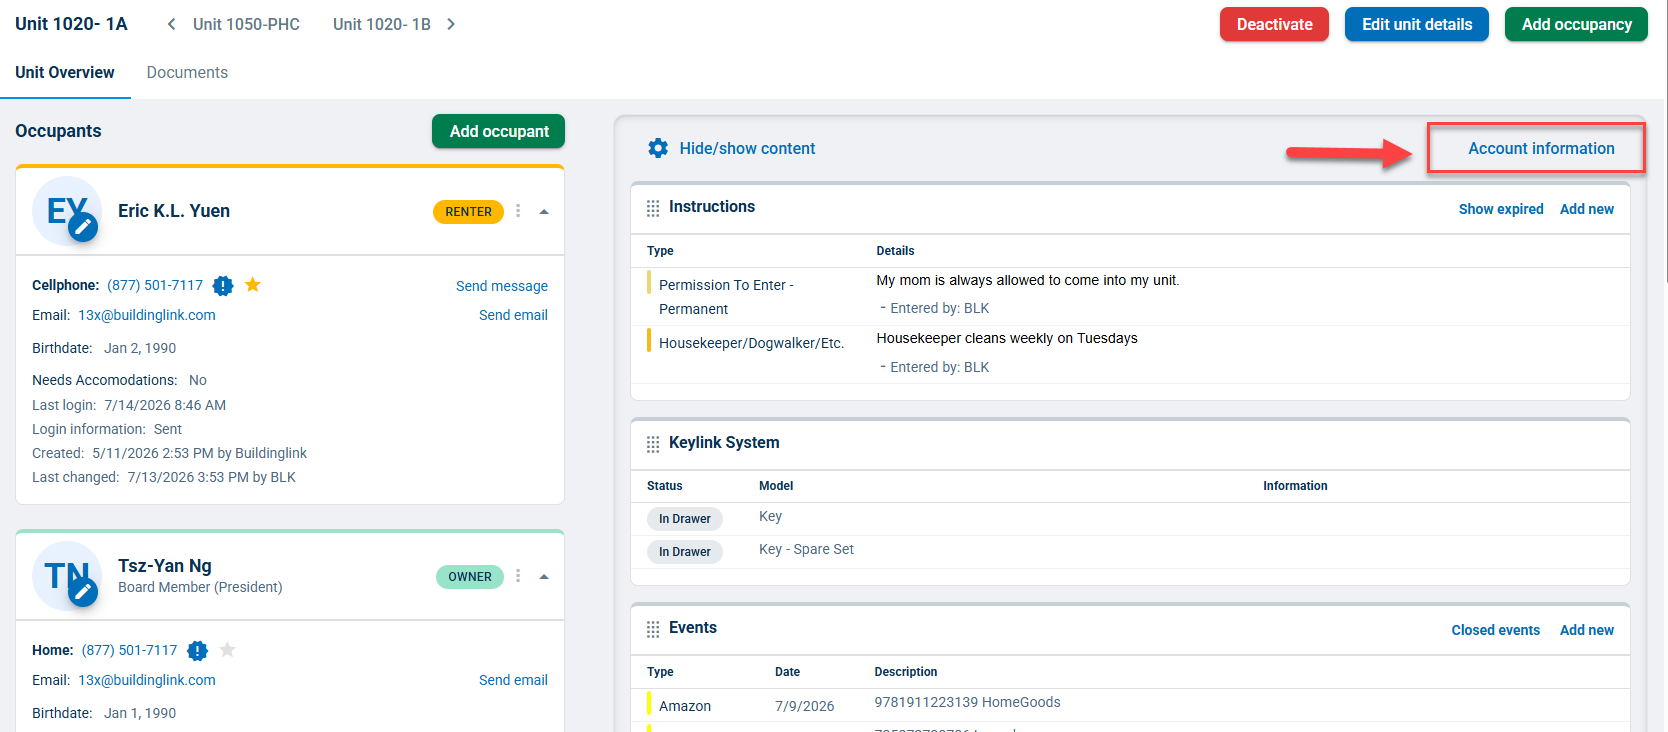Add new entry in Instructions panel
1668x732 pixels.
1587,209
